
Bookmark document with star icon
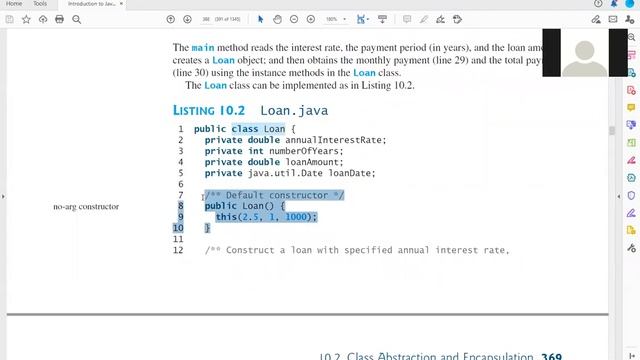pyautogui.click(x=26, y=19)
